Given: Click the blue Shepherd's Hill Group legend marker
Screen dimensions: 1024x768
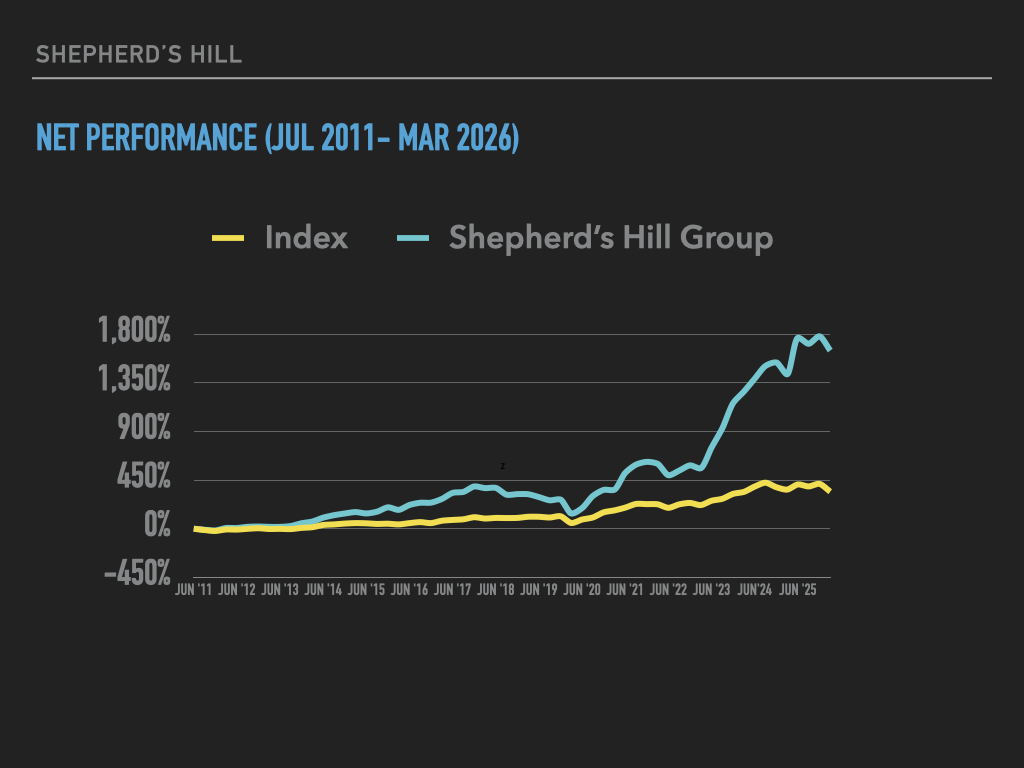Looking at the screenshot, I should point(412,238).
